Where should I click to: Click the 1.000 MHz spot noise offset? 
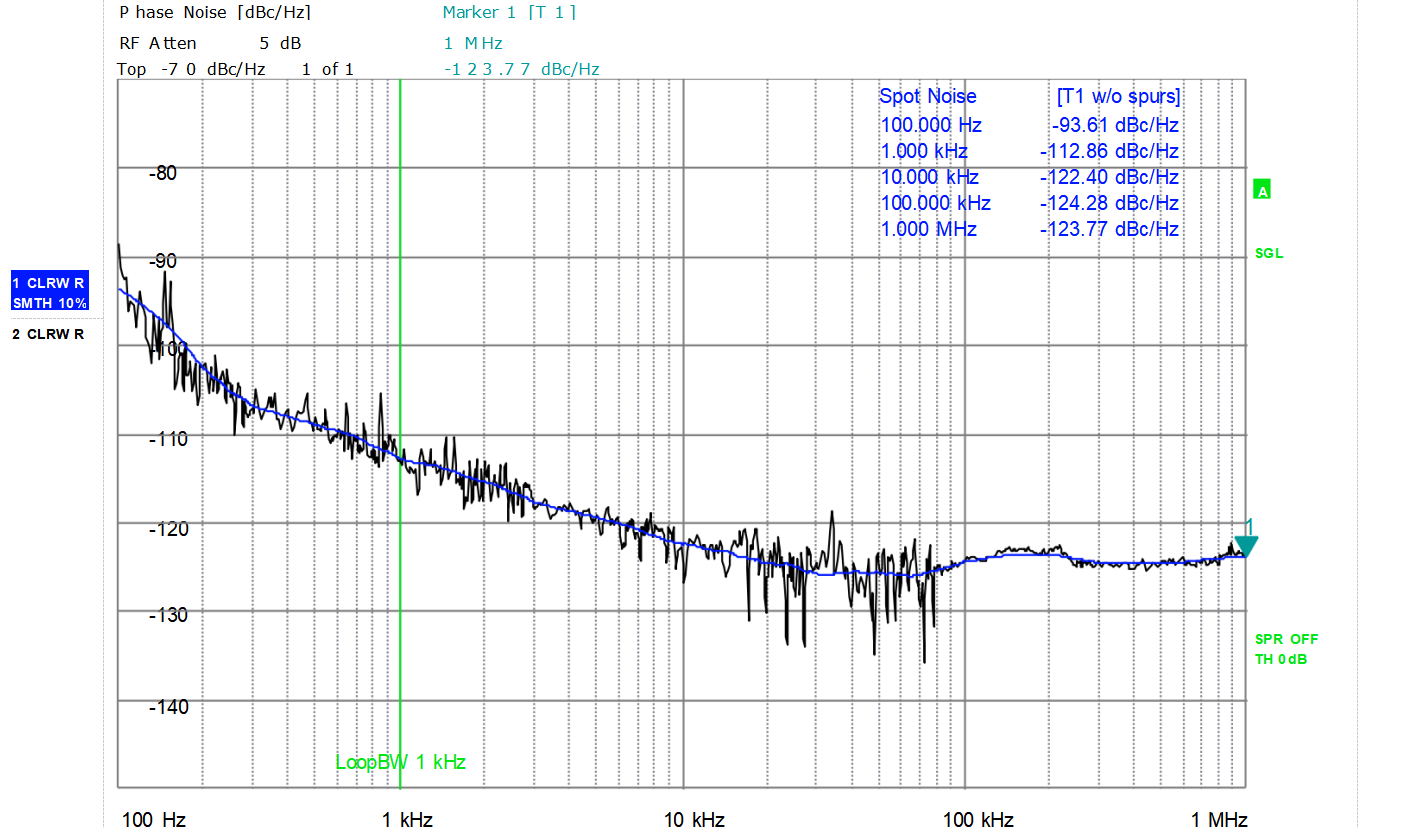[x=928, y=229]
